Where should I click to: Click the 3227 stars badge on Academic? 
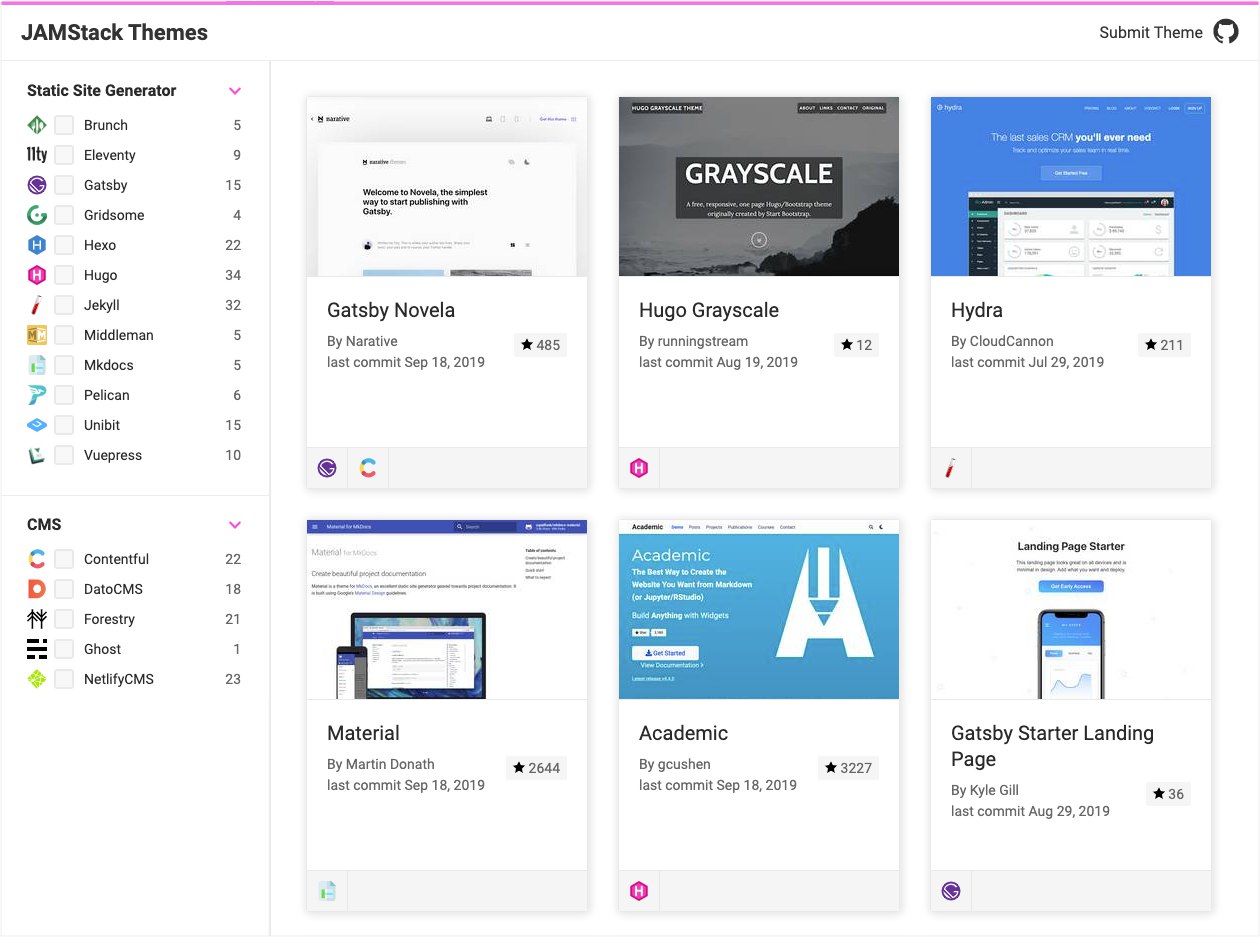[848, 768]
